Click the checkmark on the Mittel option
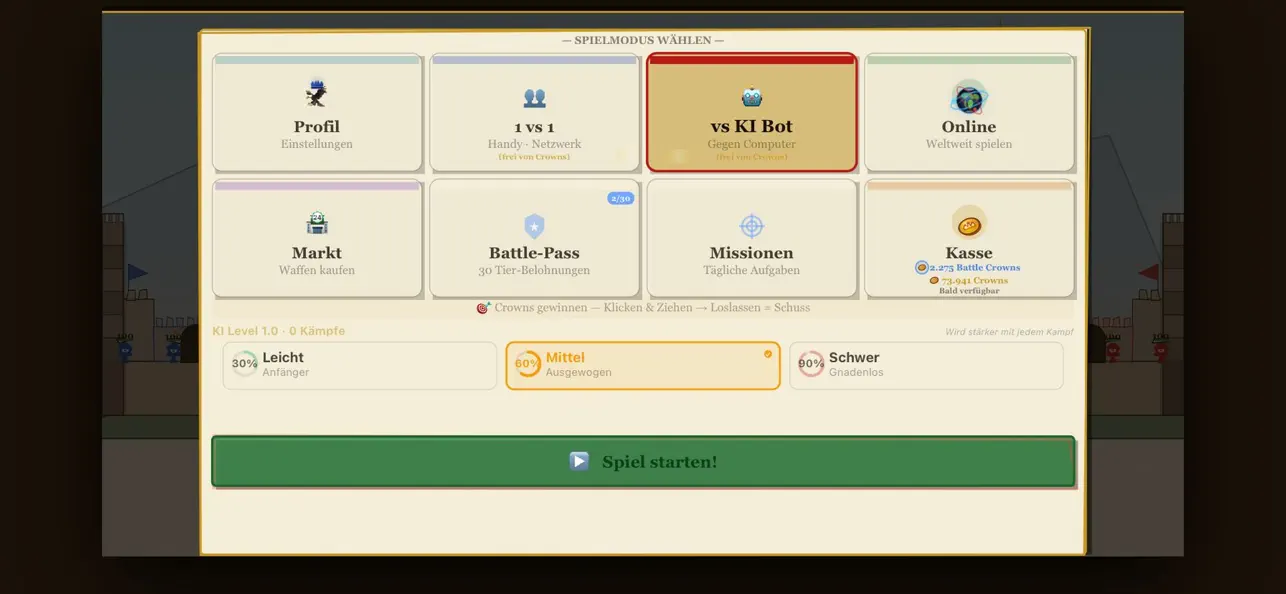Screen dimensions: 1286x594 (768, 354)
